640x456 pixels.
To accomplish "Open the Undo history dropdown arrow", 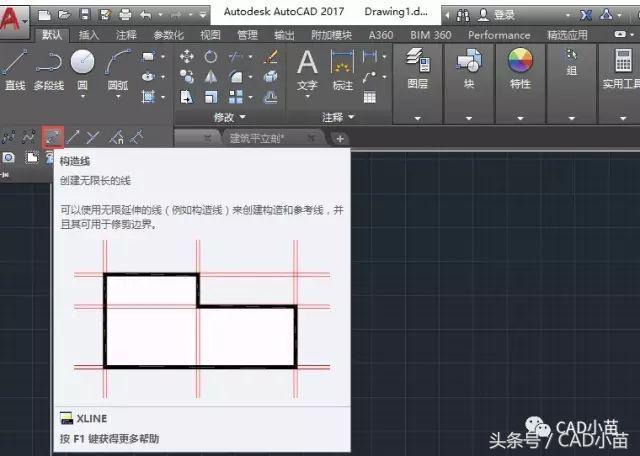I will [x=160, y=16].
